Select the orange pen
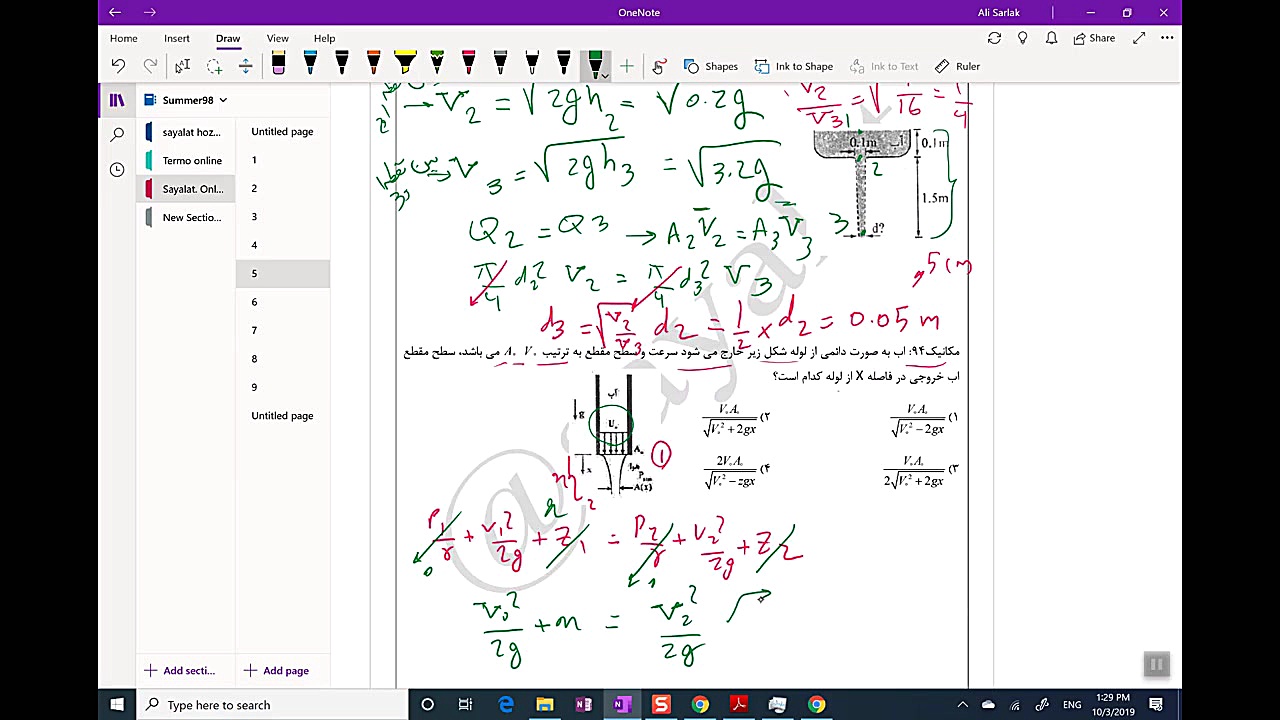 pyautogui.click(x=373, y=65)
